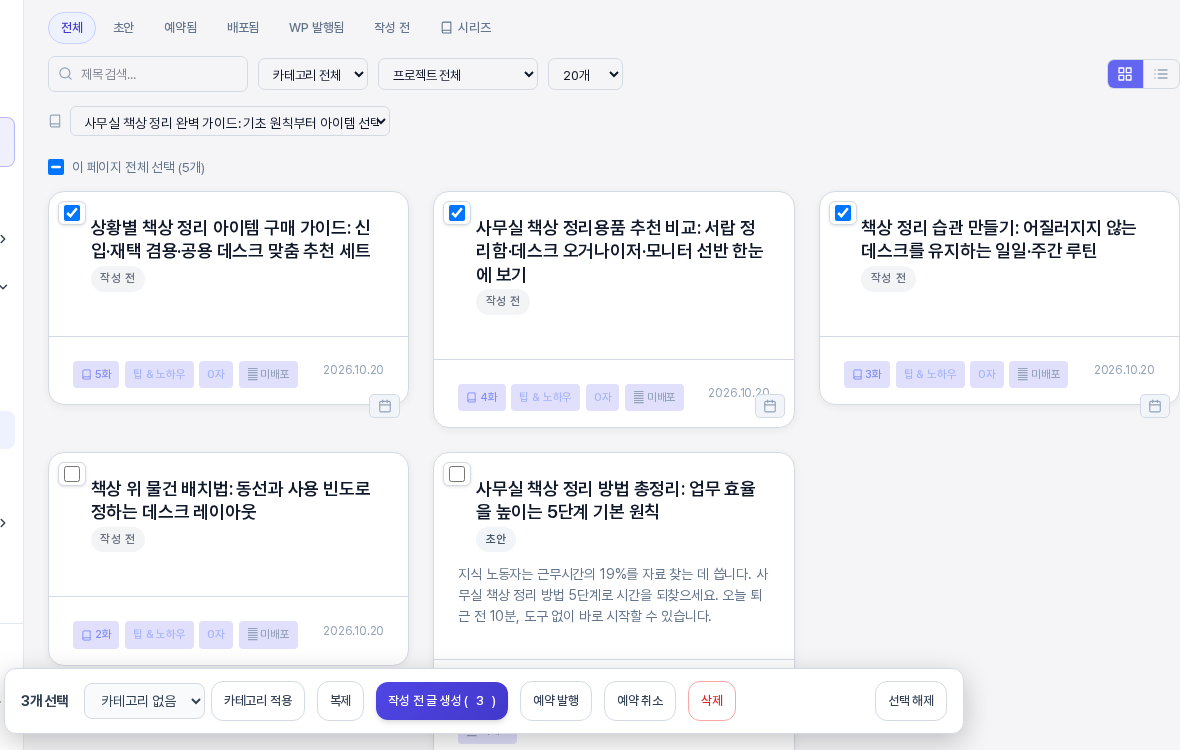1180x750 pixels.
Task: Click summary text starting 지식 노동자는
Action: coord(613,595)
